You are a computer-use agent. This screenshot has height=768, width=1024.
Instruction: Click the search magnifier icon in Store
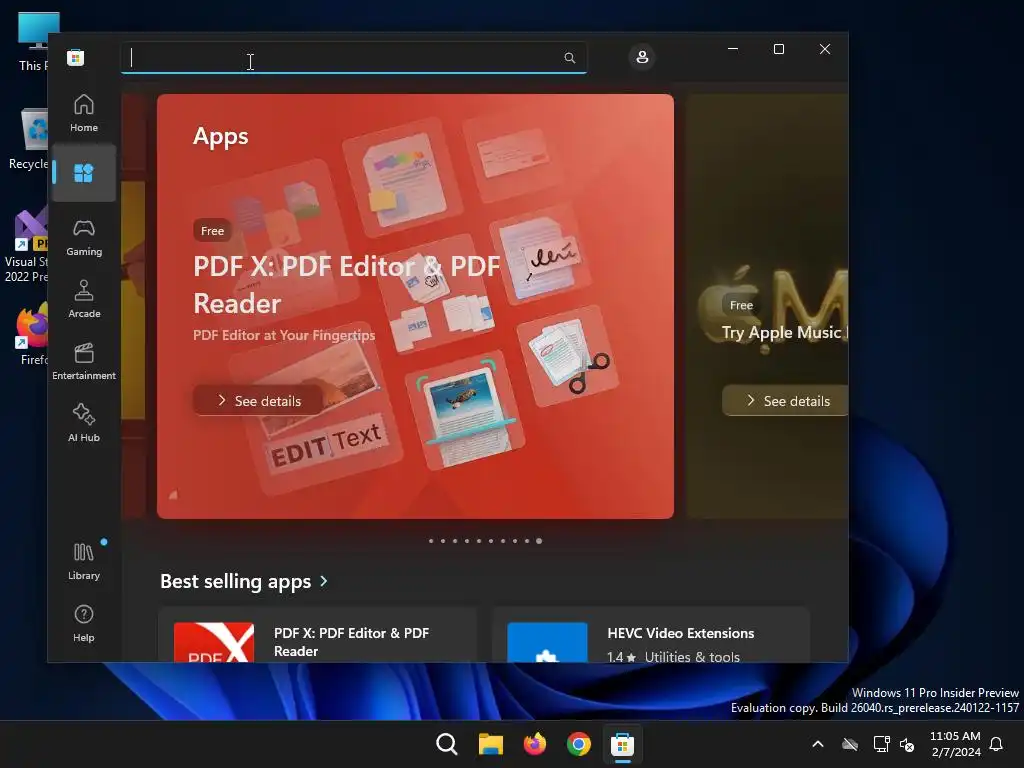[x=569, y=58]
